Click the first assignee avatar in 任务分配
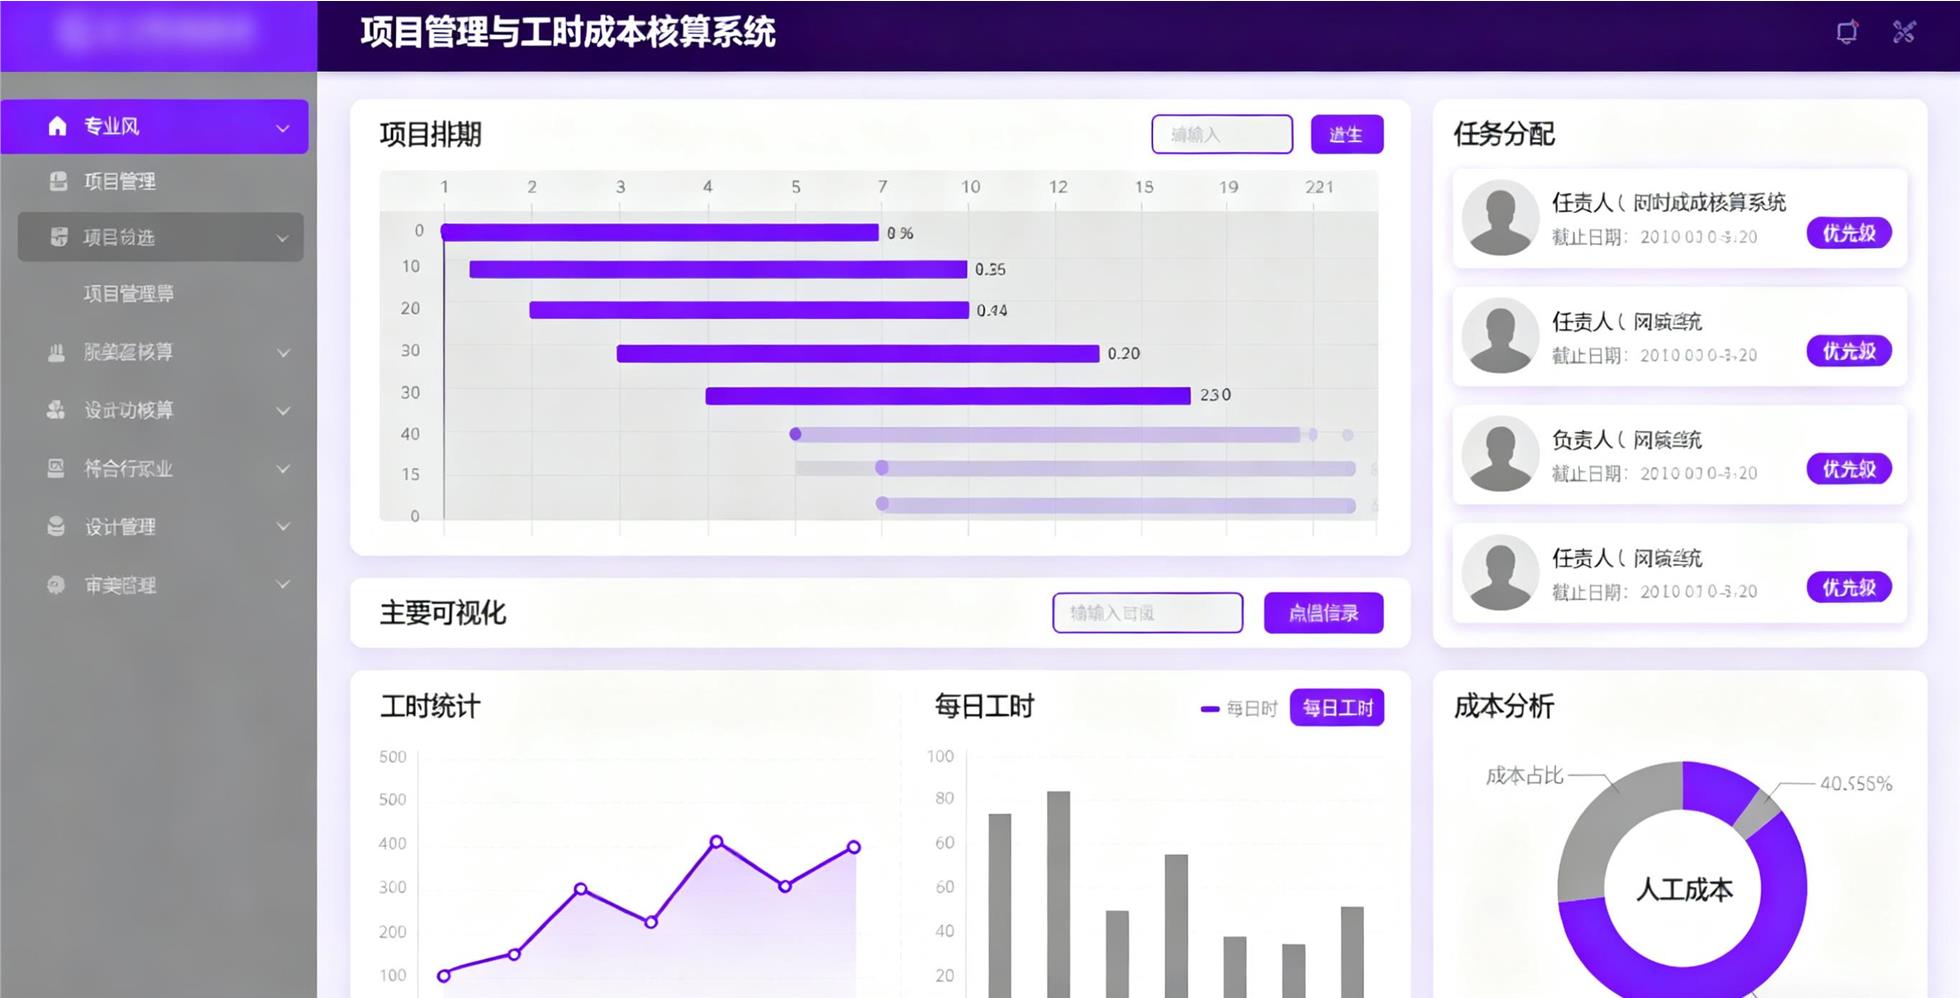Screen dimensions: 1960x998 pos(1499,218)
